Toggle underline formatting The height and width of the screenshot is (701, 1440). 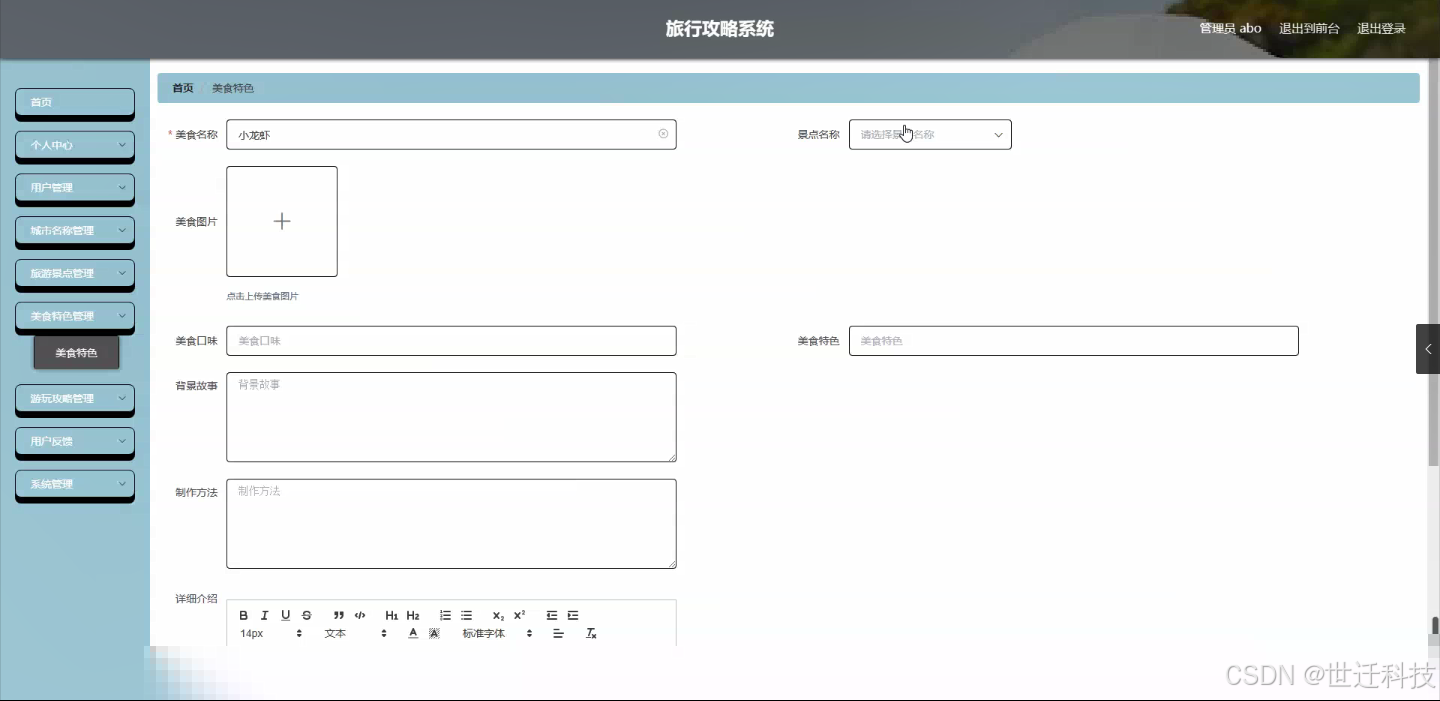285,615
